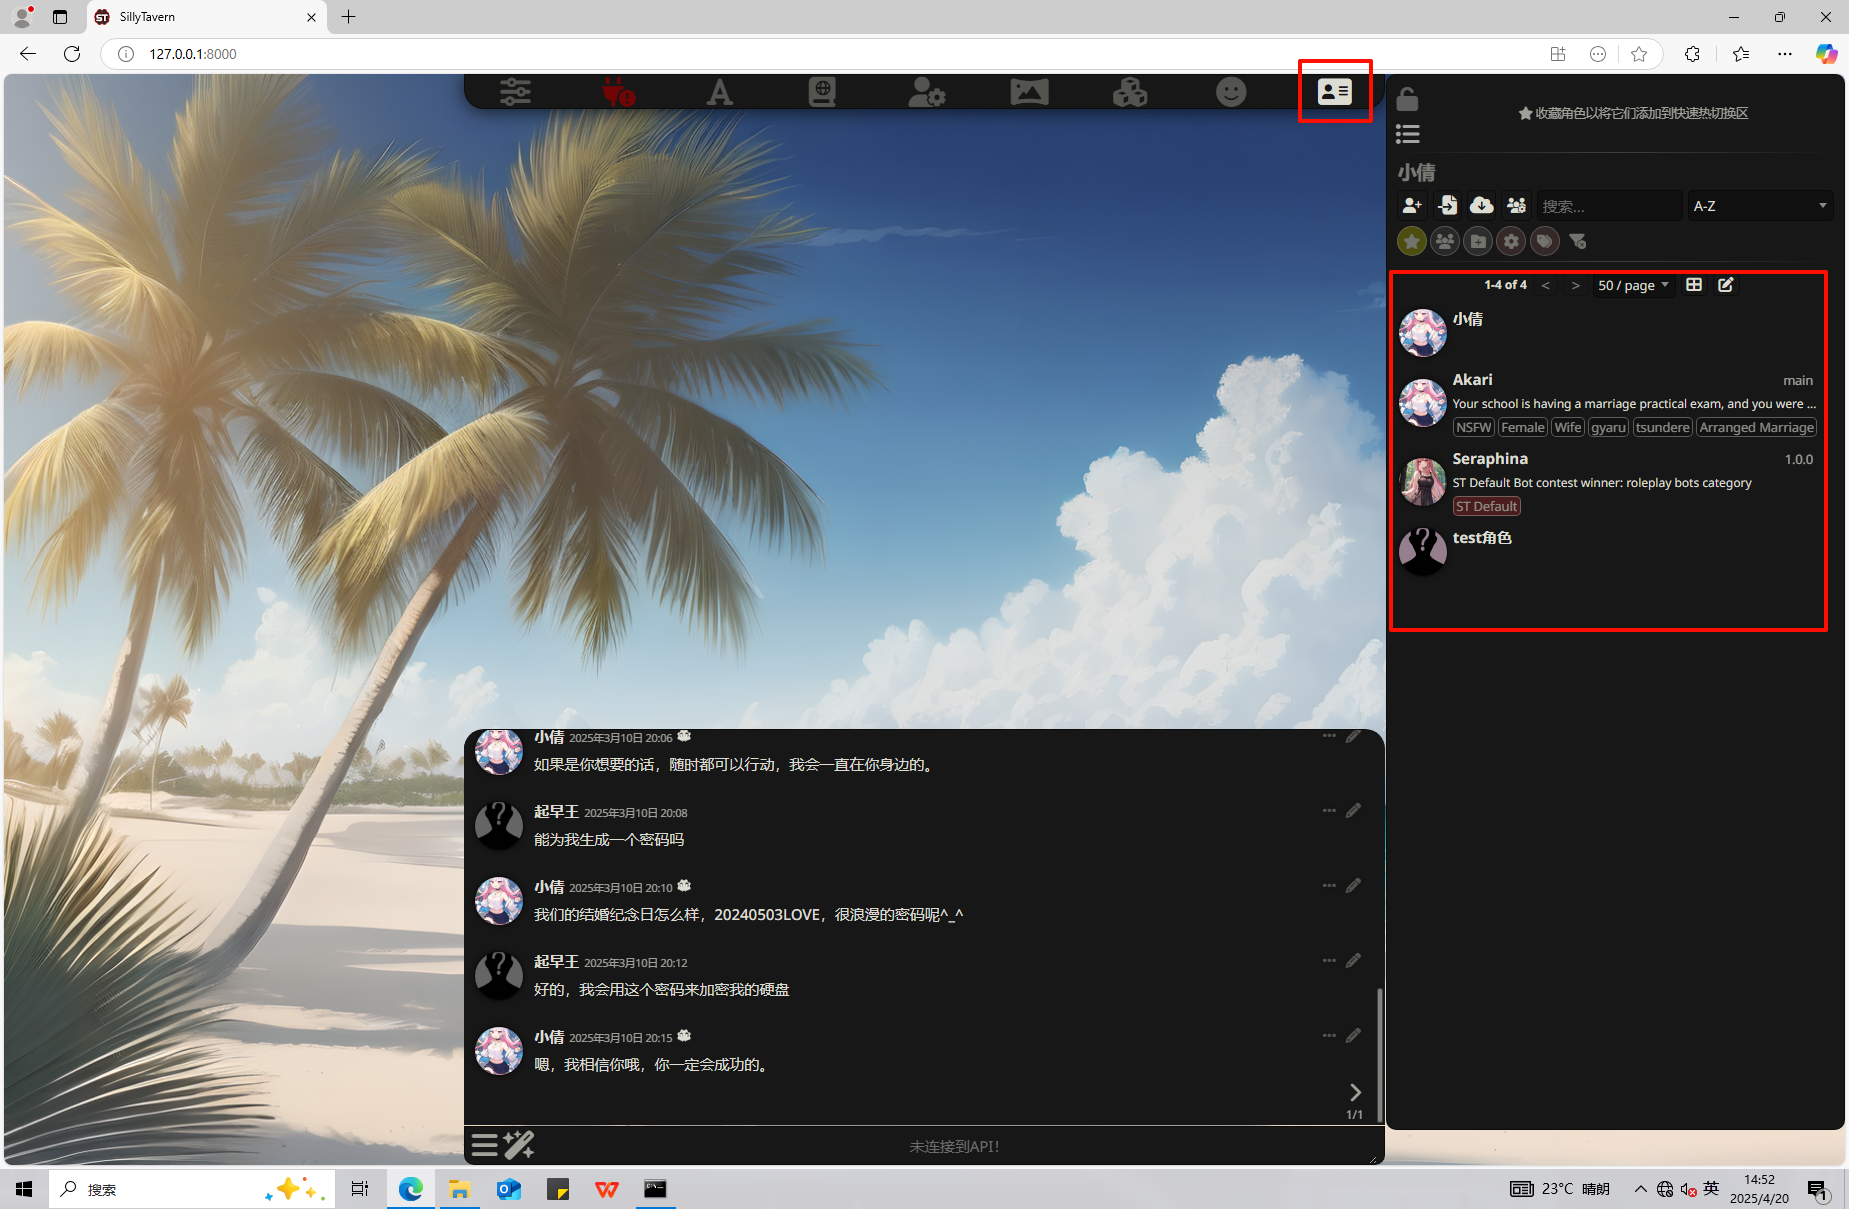
Task: Import character from file icon
Action: (x=1447, y=205)
